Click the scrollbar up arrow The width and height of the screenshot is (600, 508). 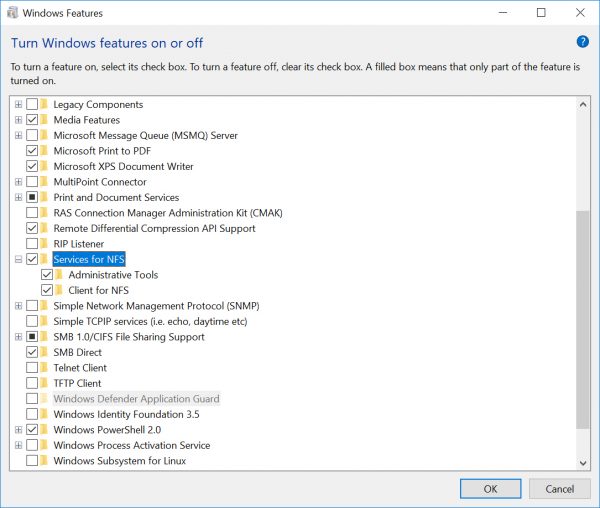pyautogui.click(x=583, y=104)
